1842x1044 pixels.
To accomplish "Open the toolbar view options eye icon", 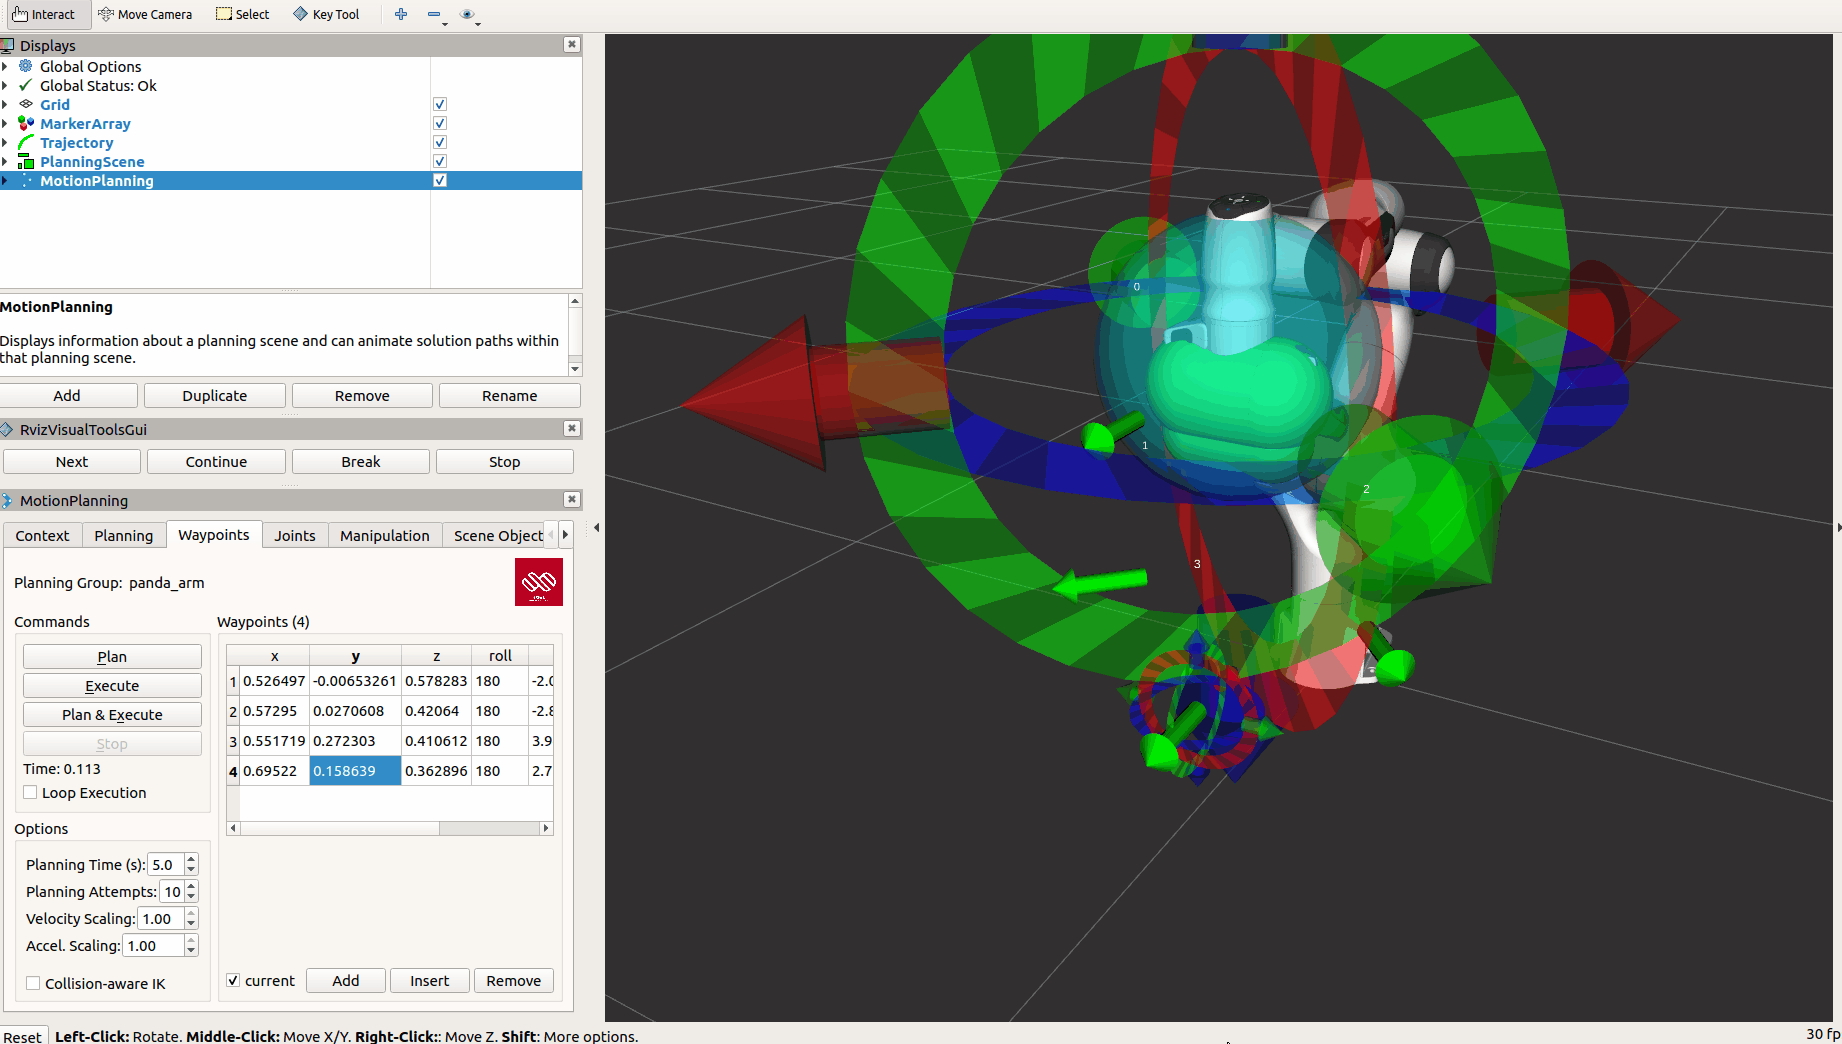I will 467,14.
